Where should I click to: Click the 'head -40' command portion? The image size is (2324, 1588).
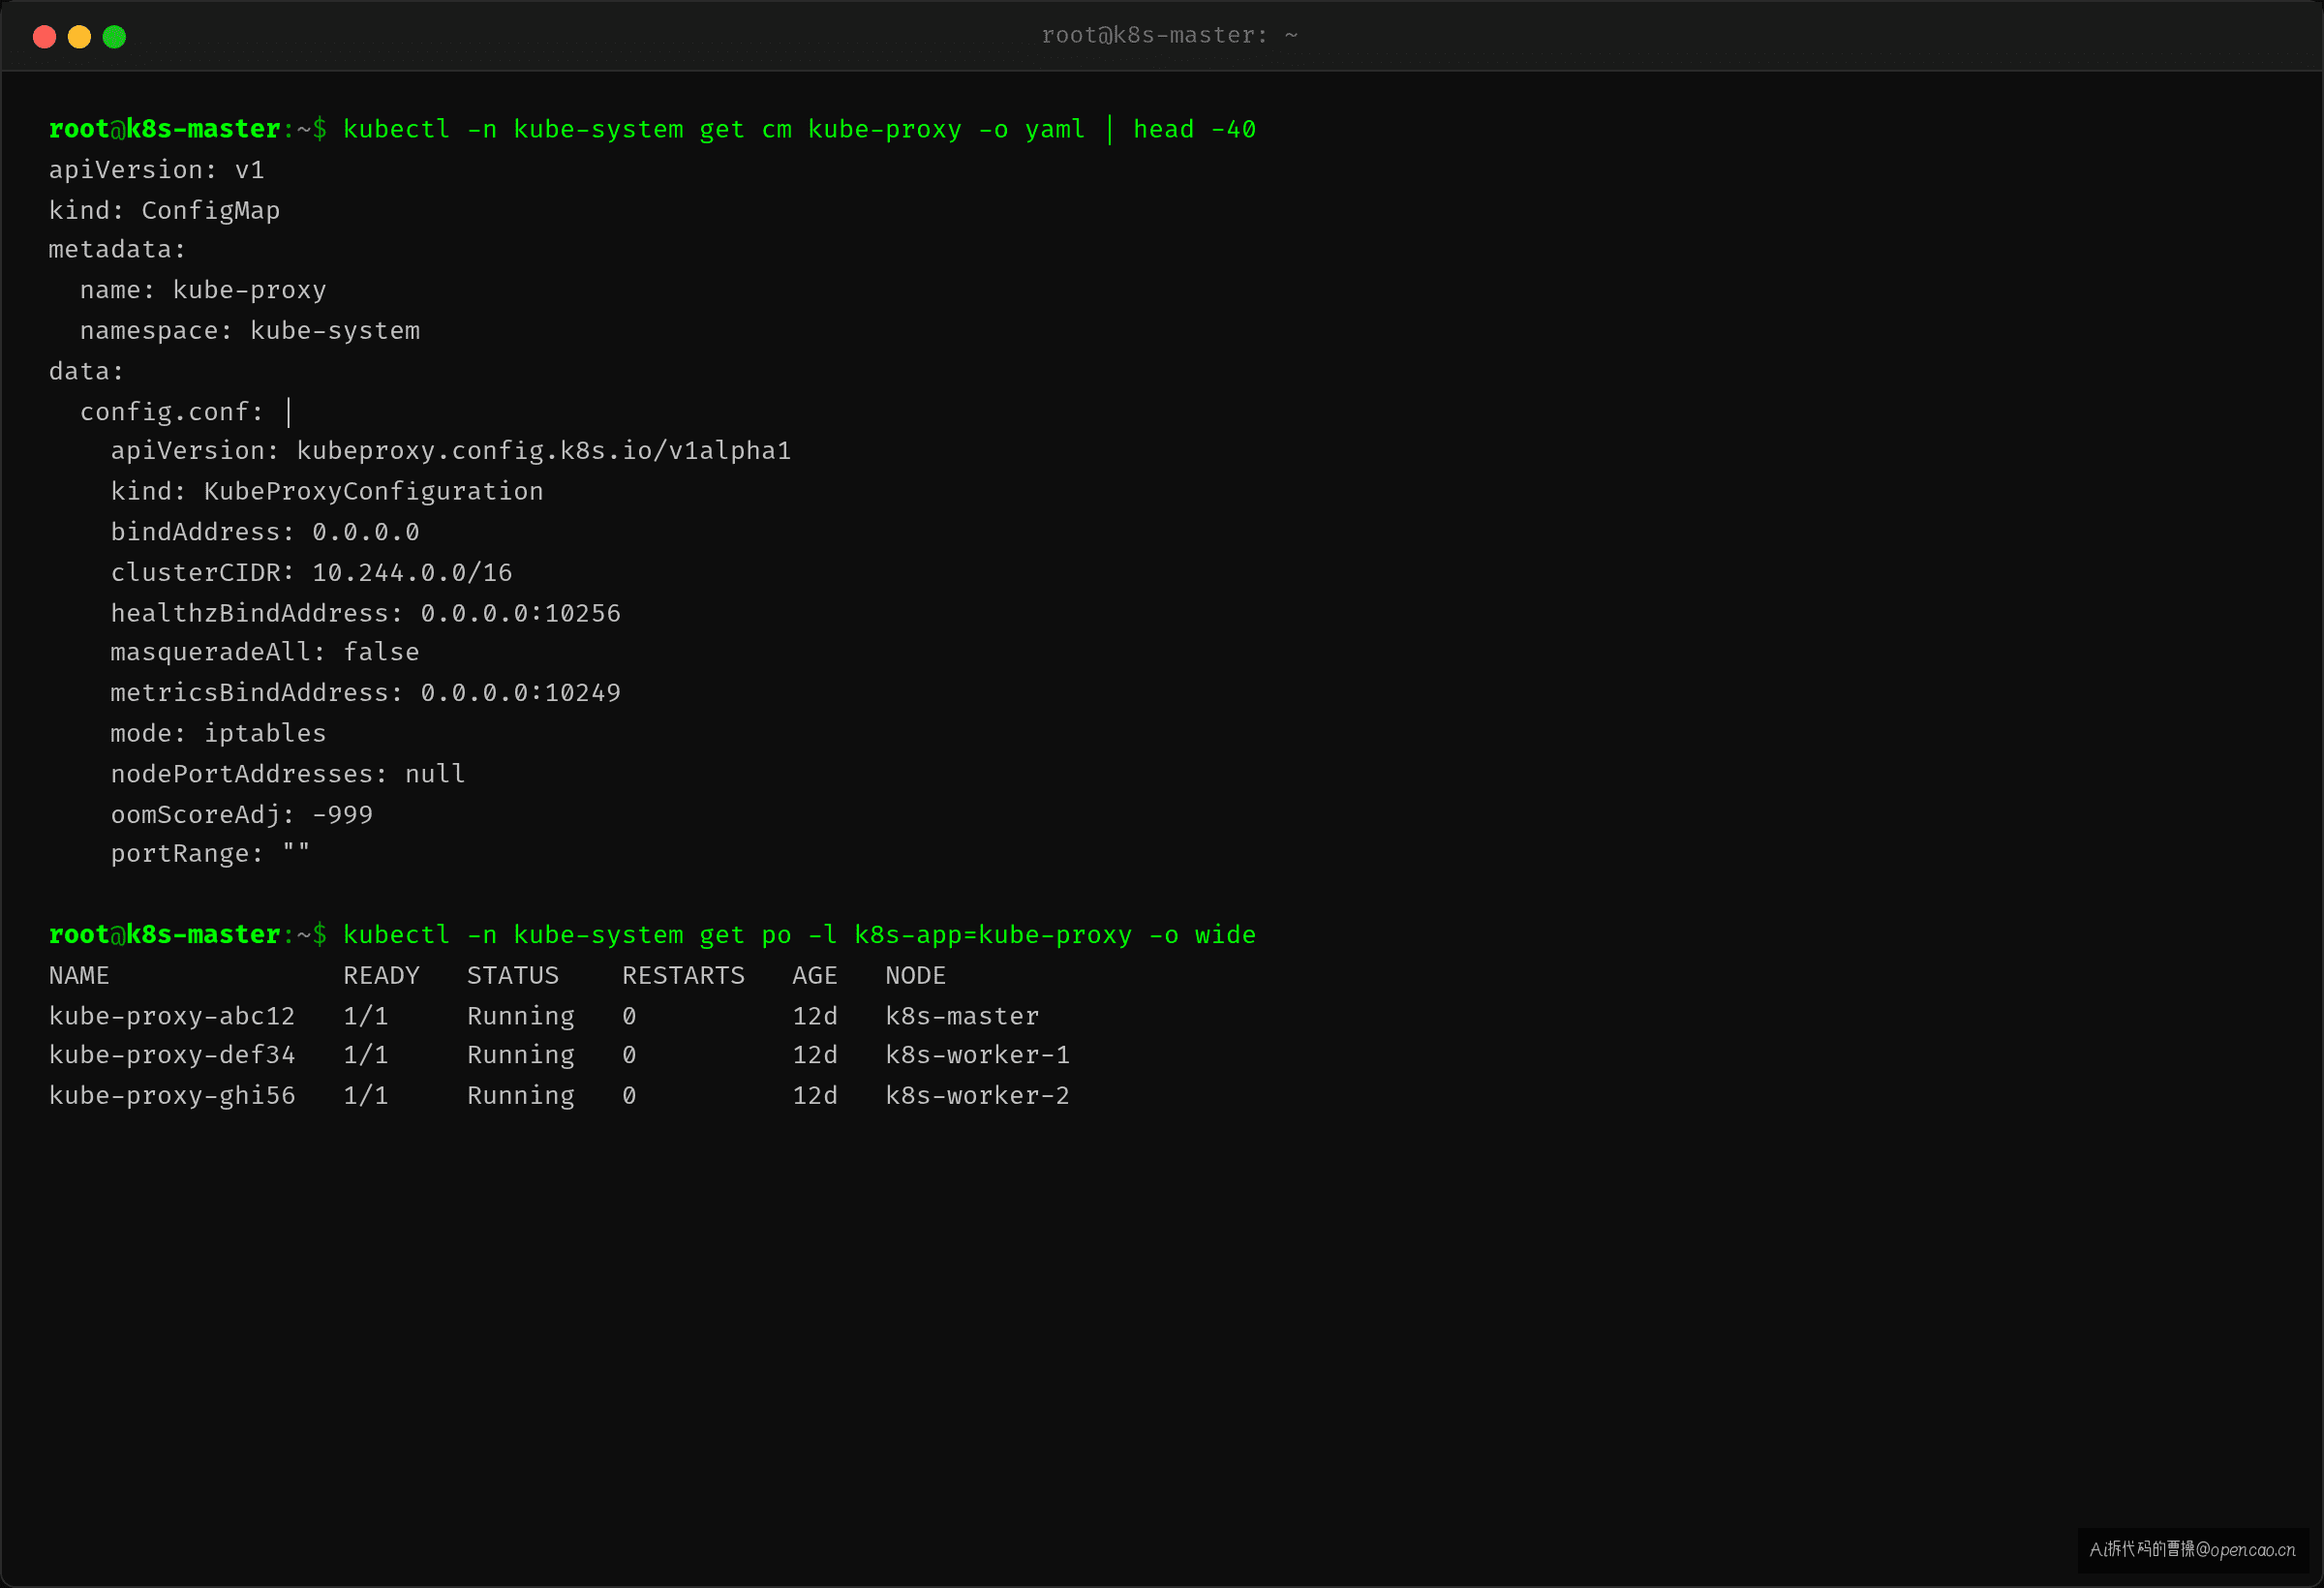[x=1194, y=130]
